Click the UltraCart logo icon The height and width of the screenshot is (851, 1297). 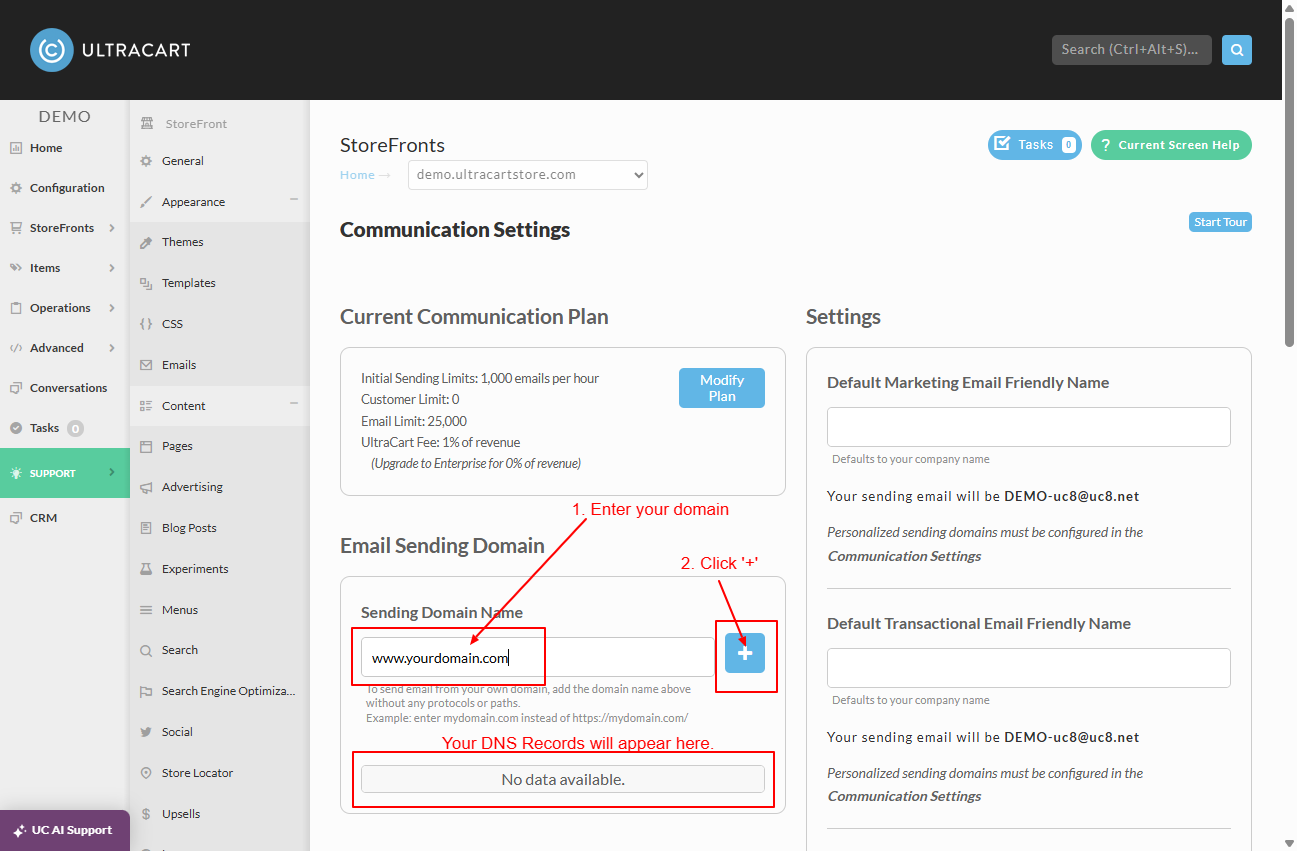click(x=52, y=49)
